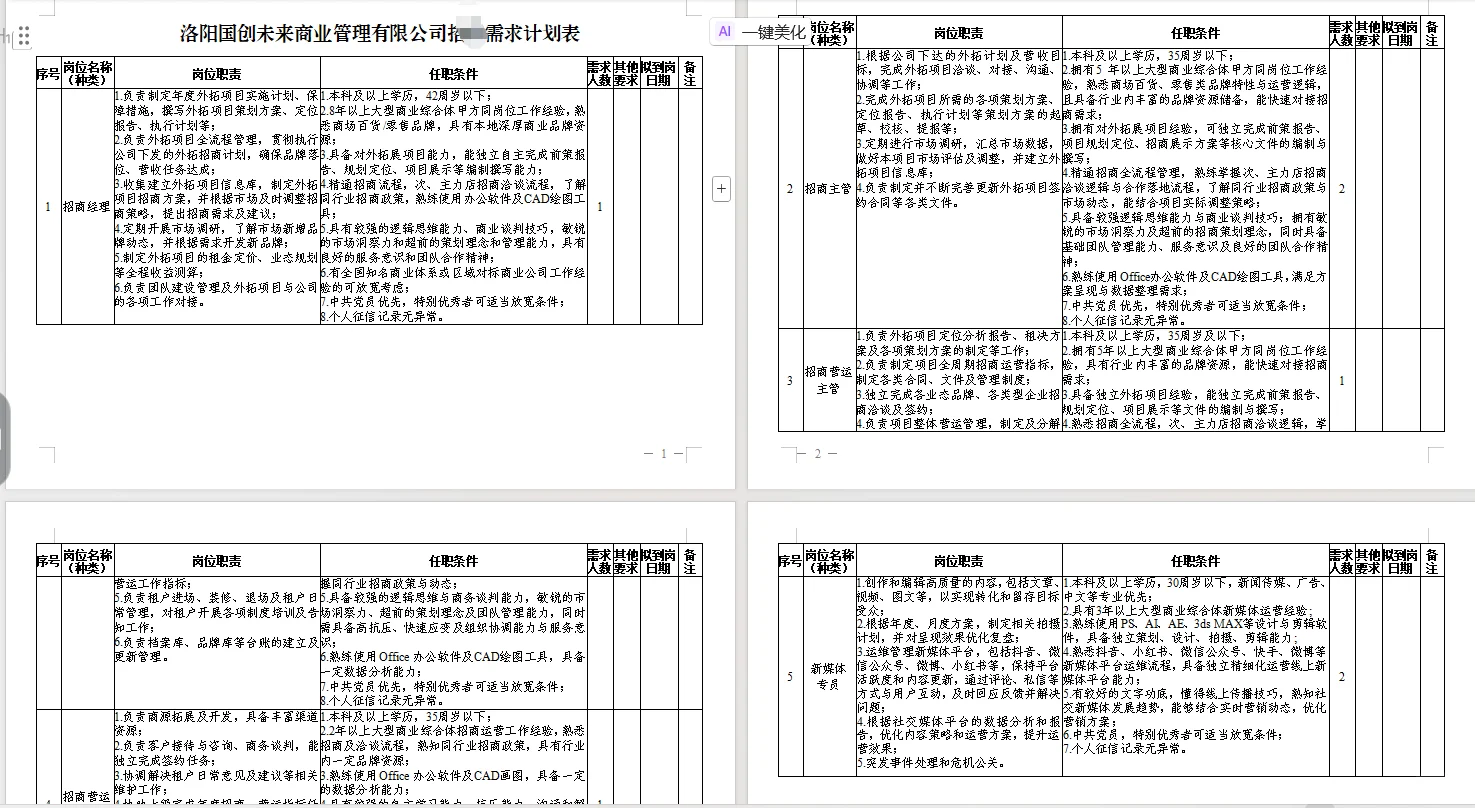Click the AI badge icon beside 一键美化
Viewport: 1475px width, 808px height.
click(723, 33)
